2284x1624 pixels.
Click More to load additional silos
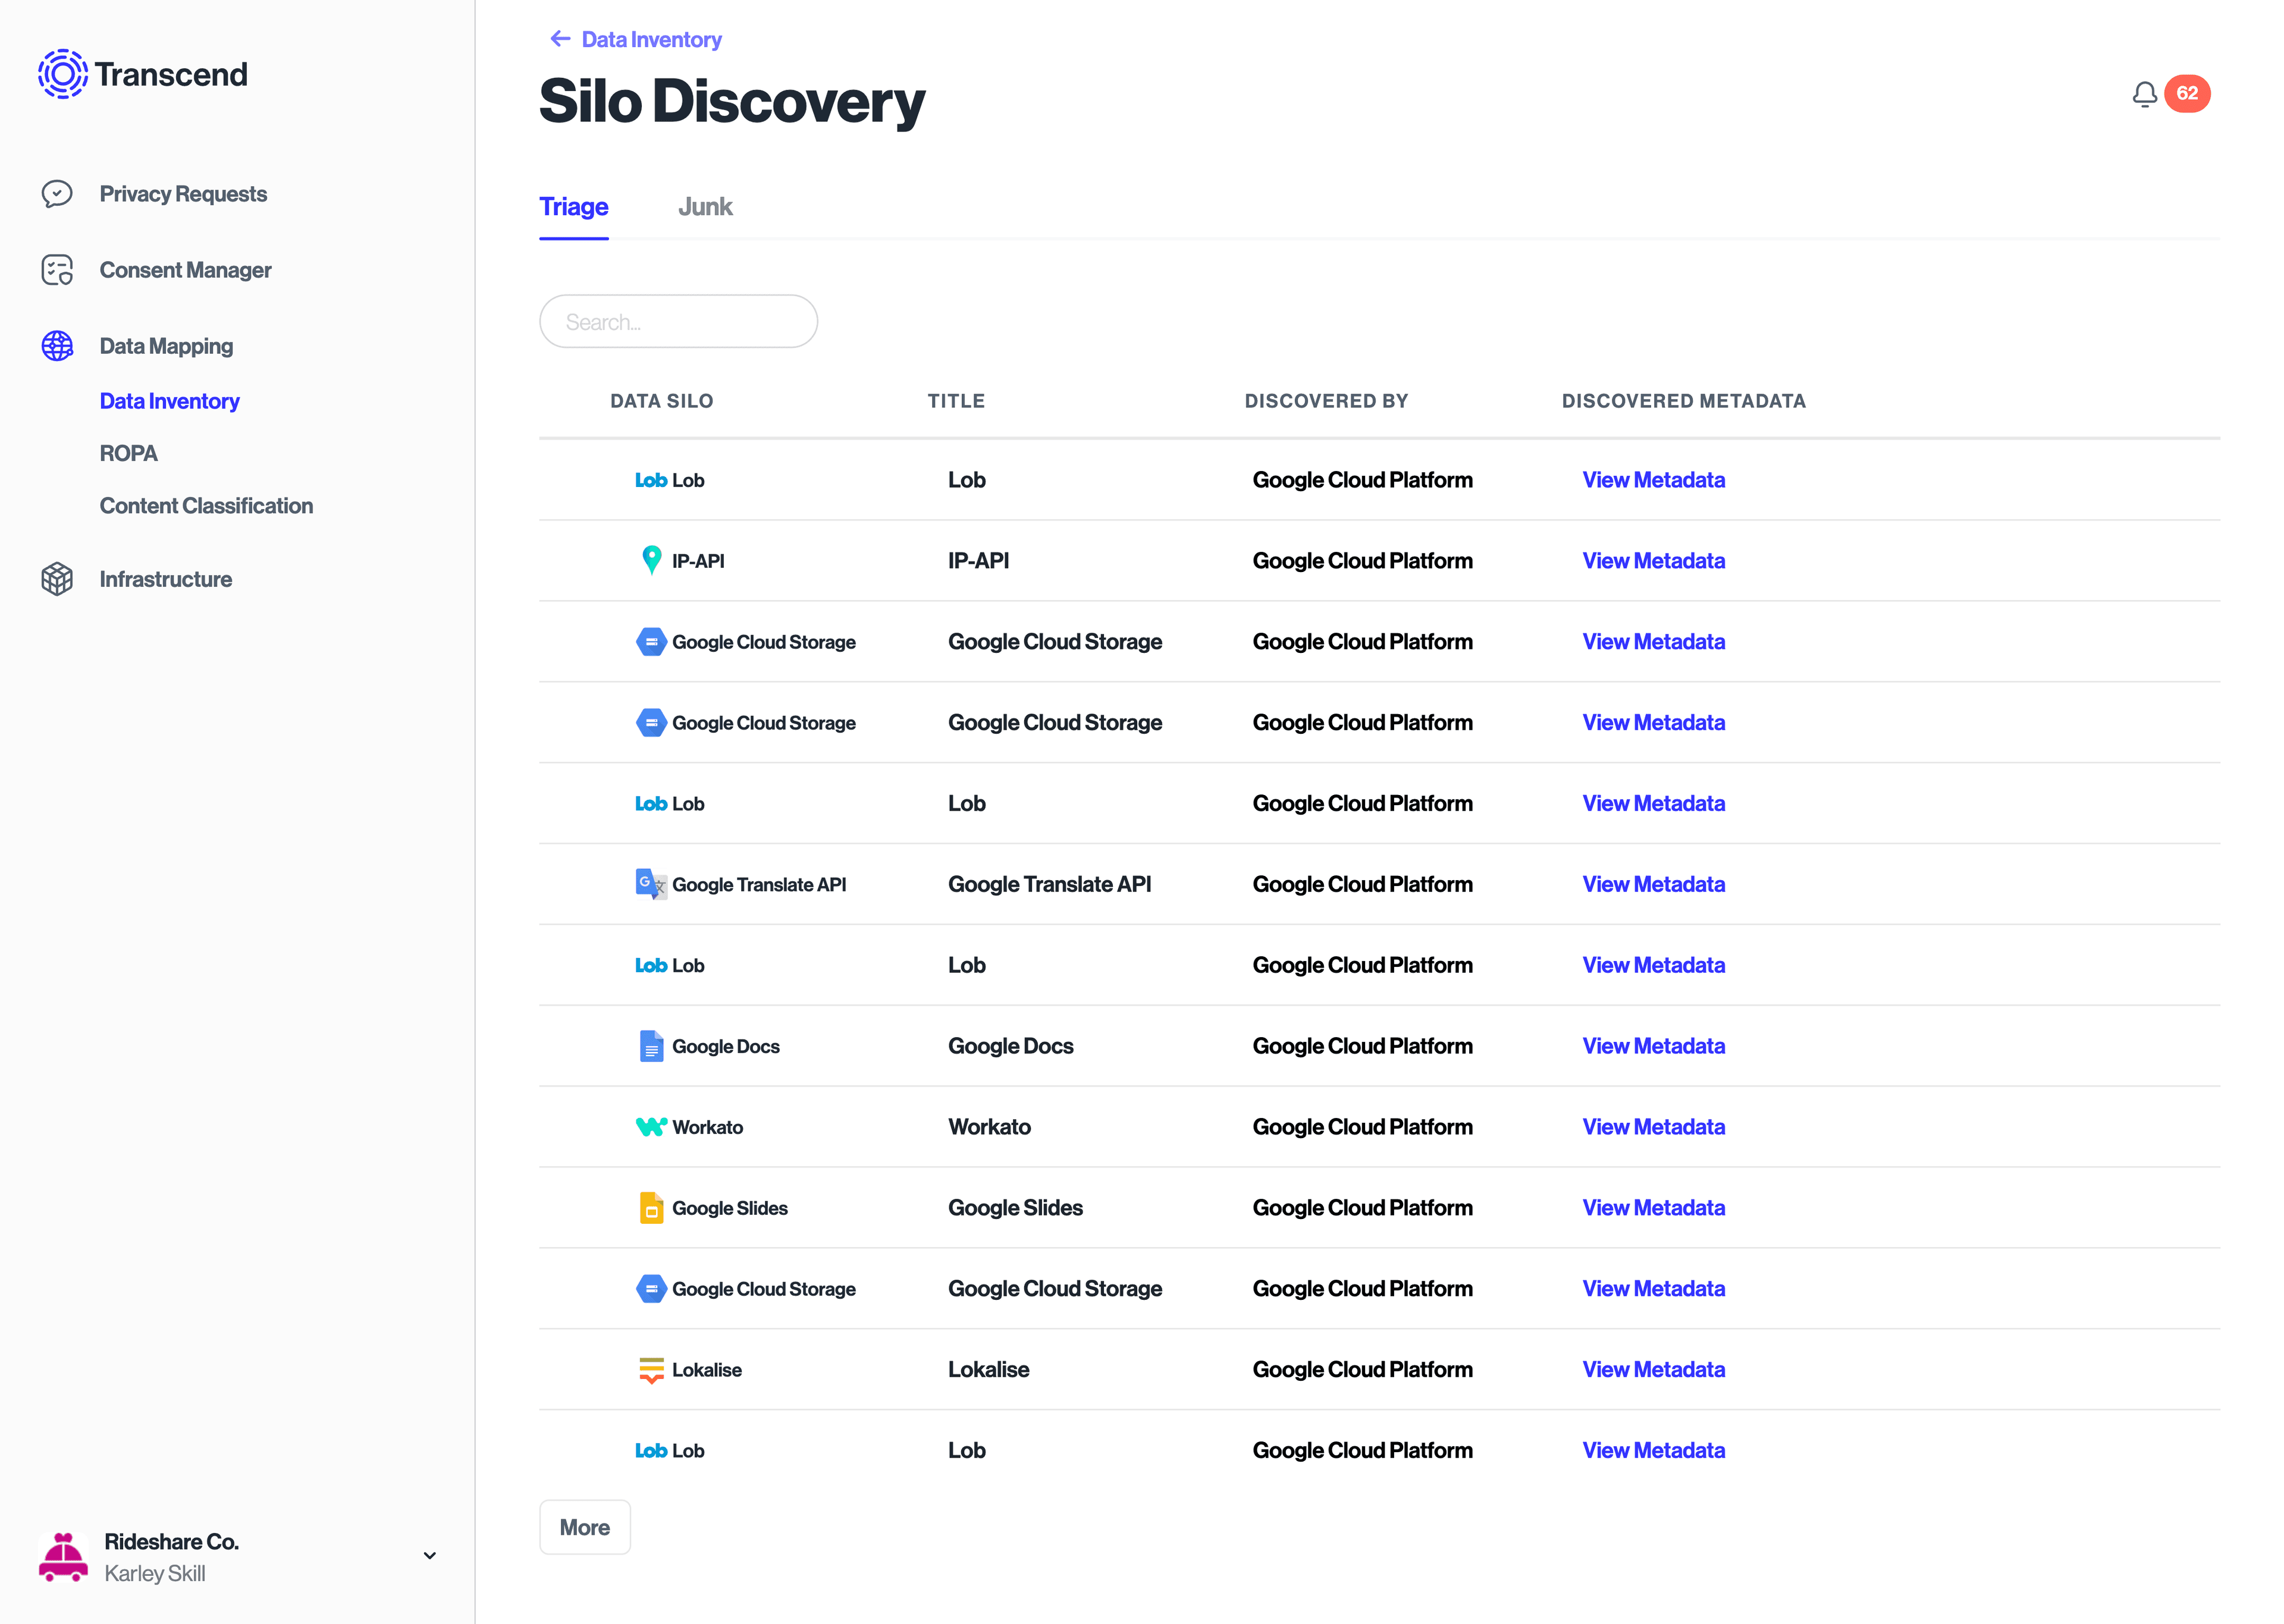(x=584, y=1527)
